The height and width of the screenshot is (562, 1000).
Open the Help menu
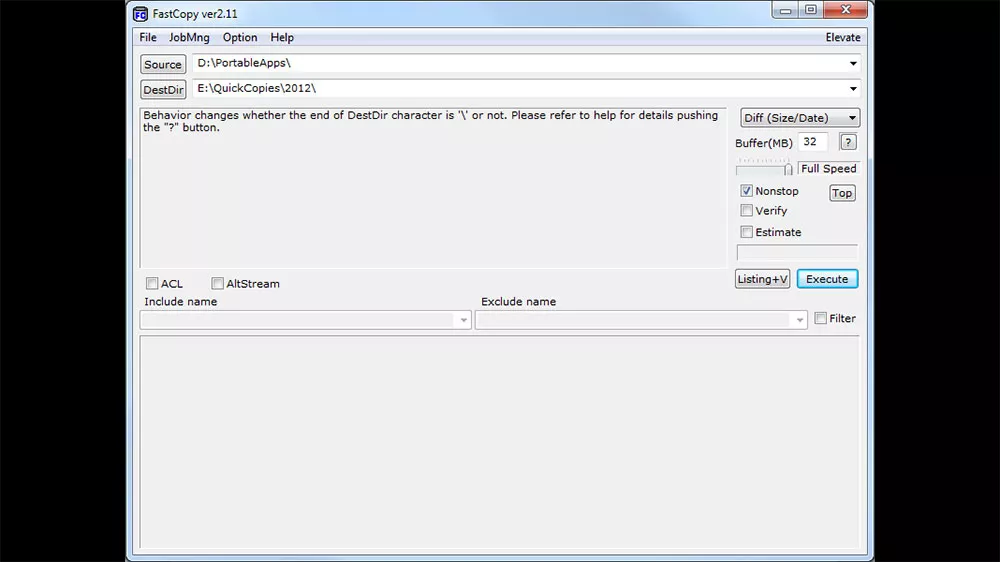coord(282,38)
